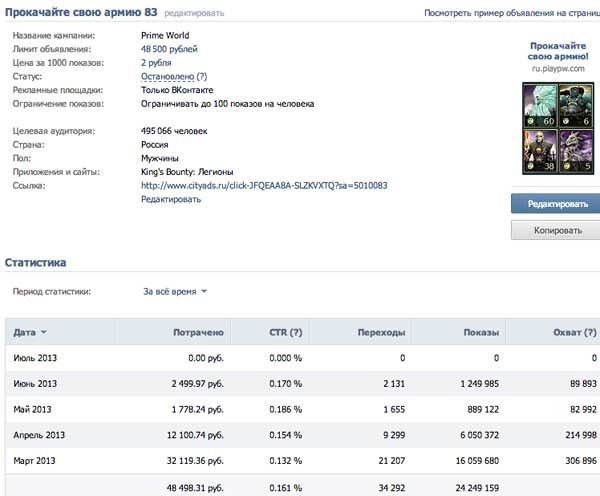Select the 'Май 2013' row date
Screen dimensions: 600x496
pos(32,410)
